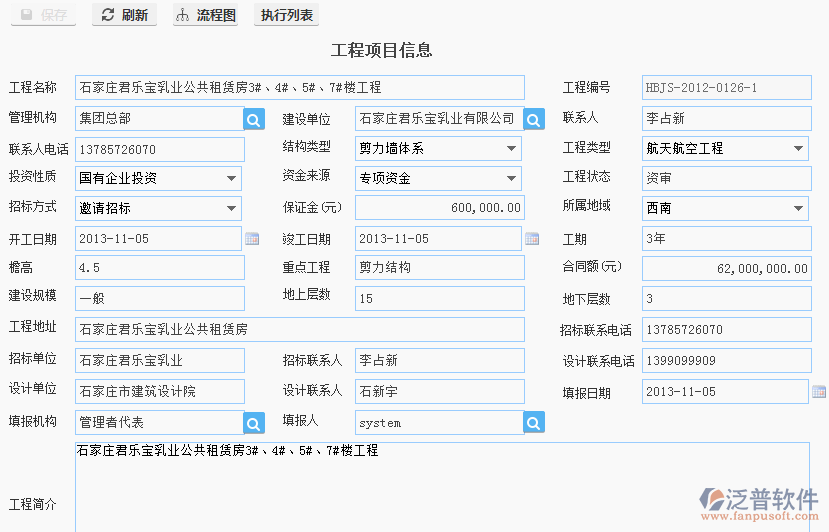The height and width of the screenshot is (532, 829).
Task: Click the search icon next to 填报机构
Action: click(254, 423)
